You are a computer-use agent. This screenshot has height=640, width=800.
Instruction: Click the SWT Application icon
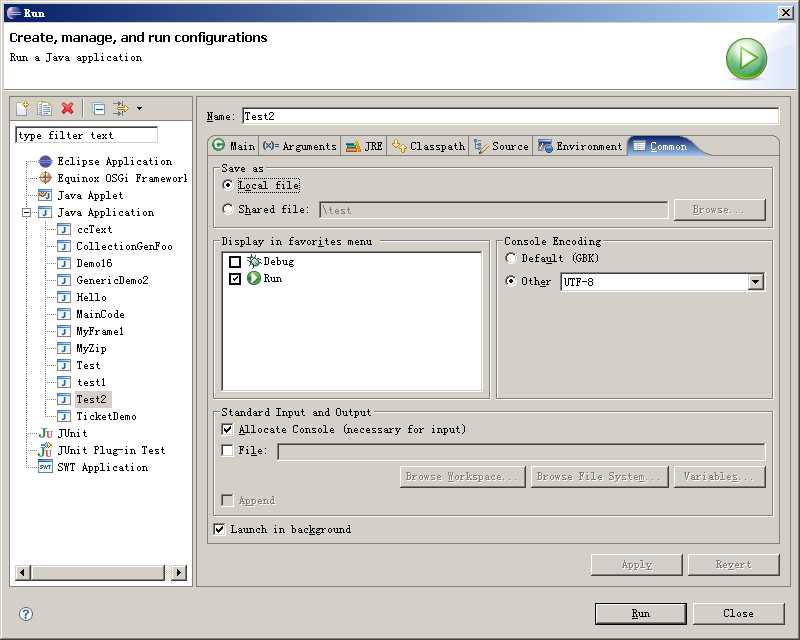pos(45,467)
